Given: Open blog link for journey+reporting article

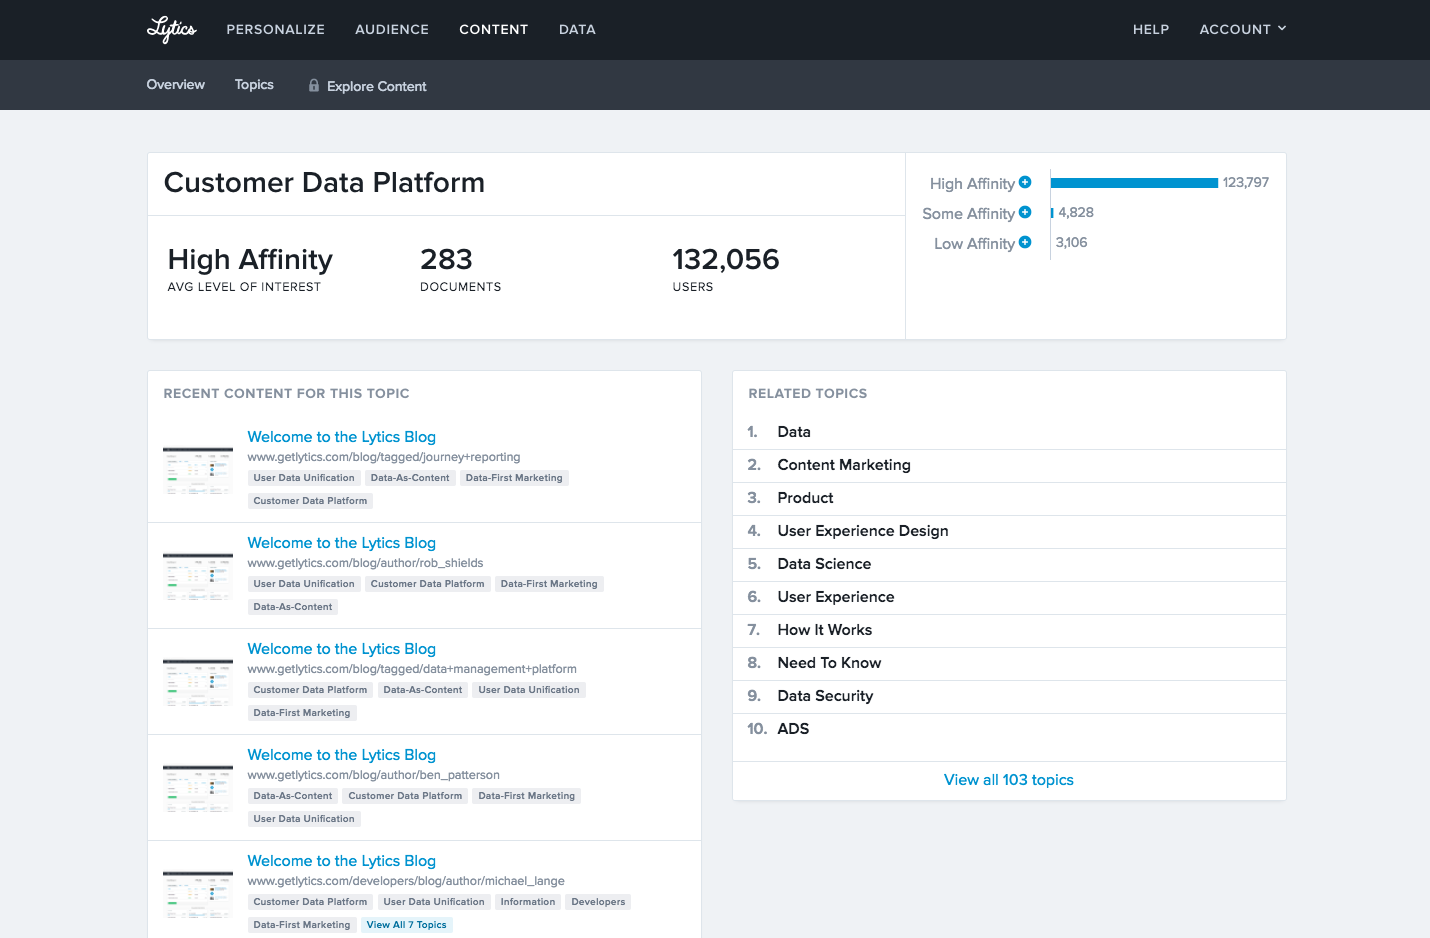Looking at the screenshot, I should click(x=341, y=437).
